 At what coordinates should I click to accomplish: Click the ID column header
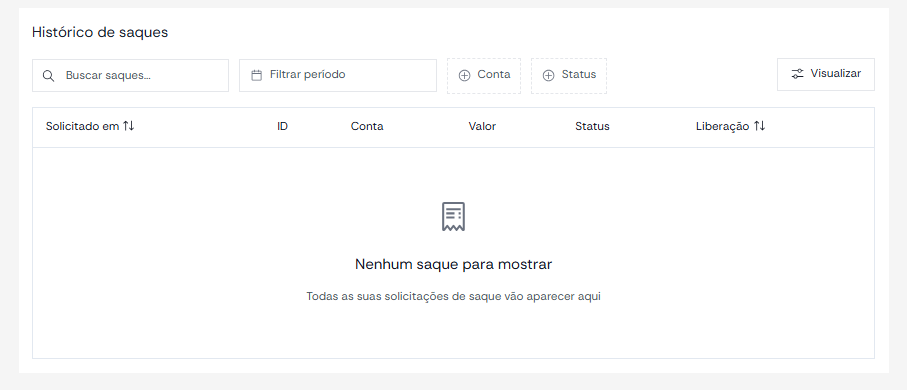(282, 126)
